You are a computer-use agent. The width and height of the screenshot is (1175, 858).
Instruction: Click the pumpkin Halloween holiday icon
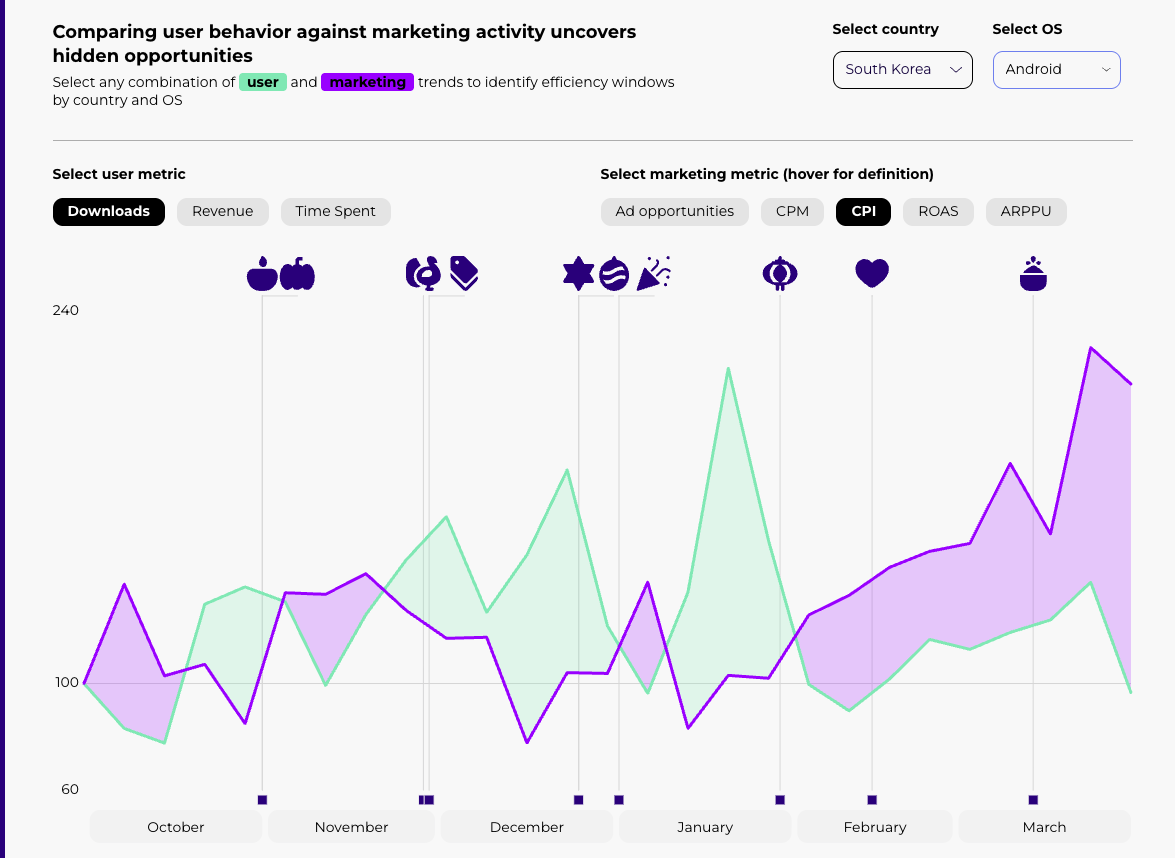click(x=297, y=274)
